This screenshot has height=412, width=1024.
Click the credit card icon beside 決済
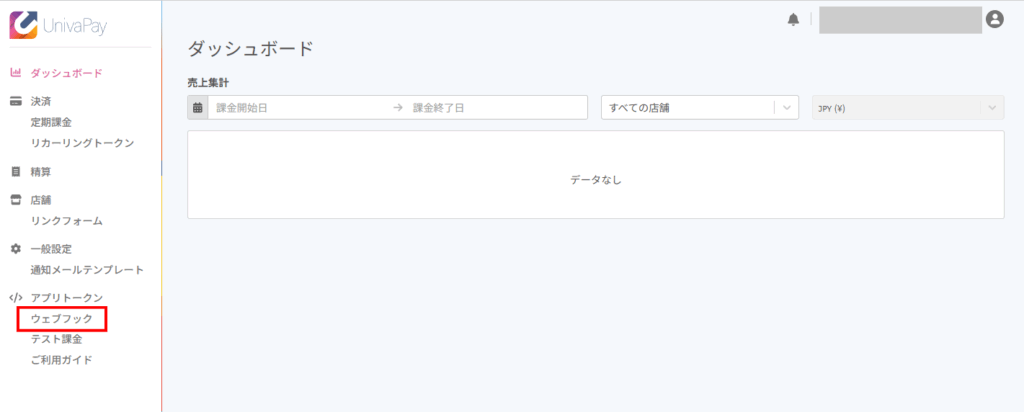point(16,101)
